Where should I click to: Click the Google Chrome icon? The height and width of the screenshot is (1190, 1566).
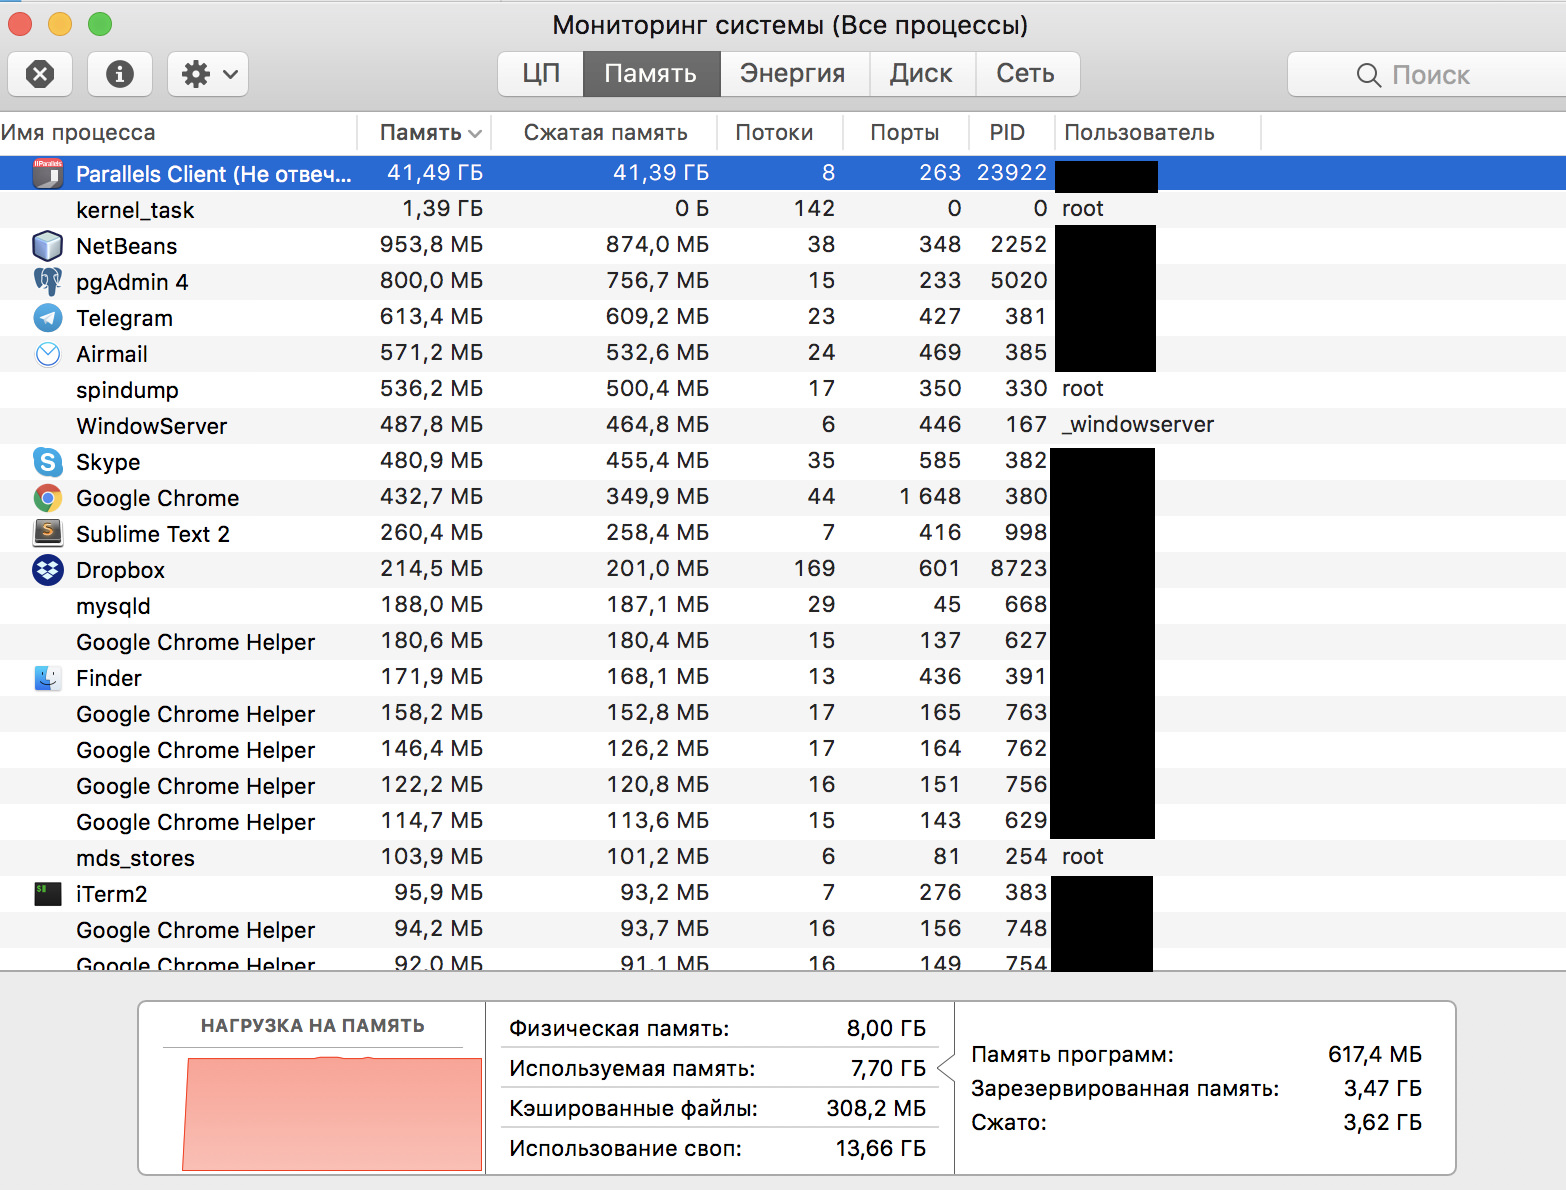[x=47, y=498]
